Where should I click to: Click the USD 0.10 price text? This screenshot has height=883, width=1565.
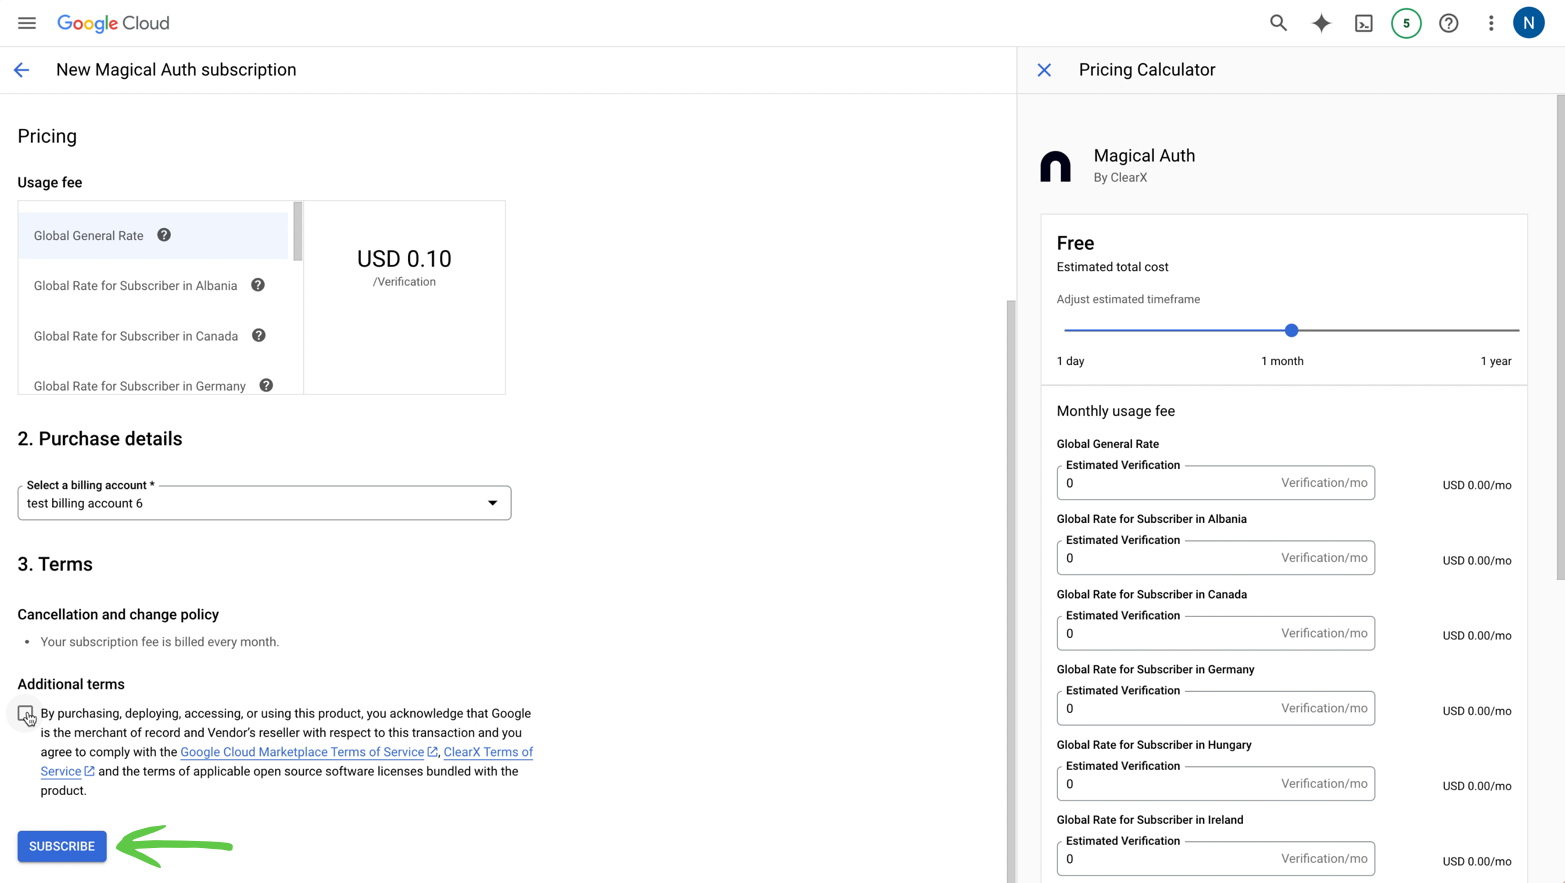point(404,259)
